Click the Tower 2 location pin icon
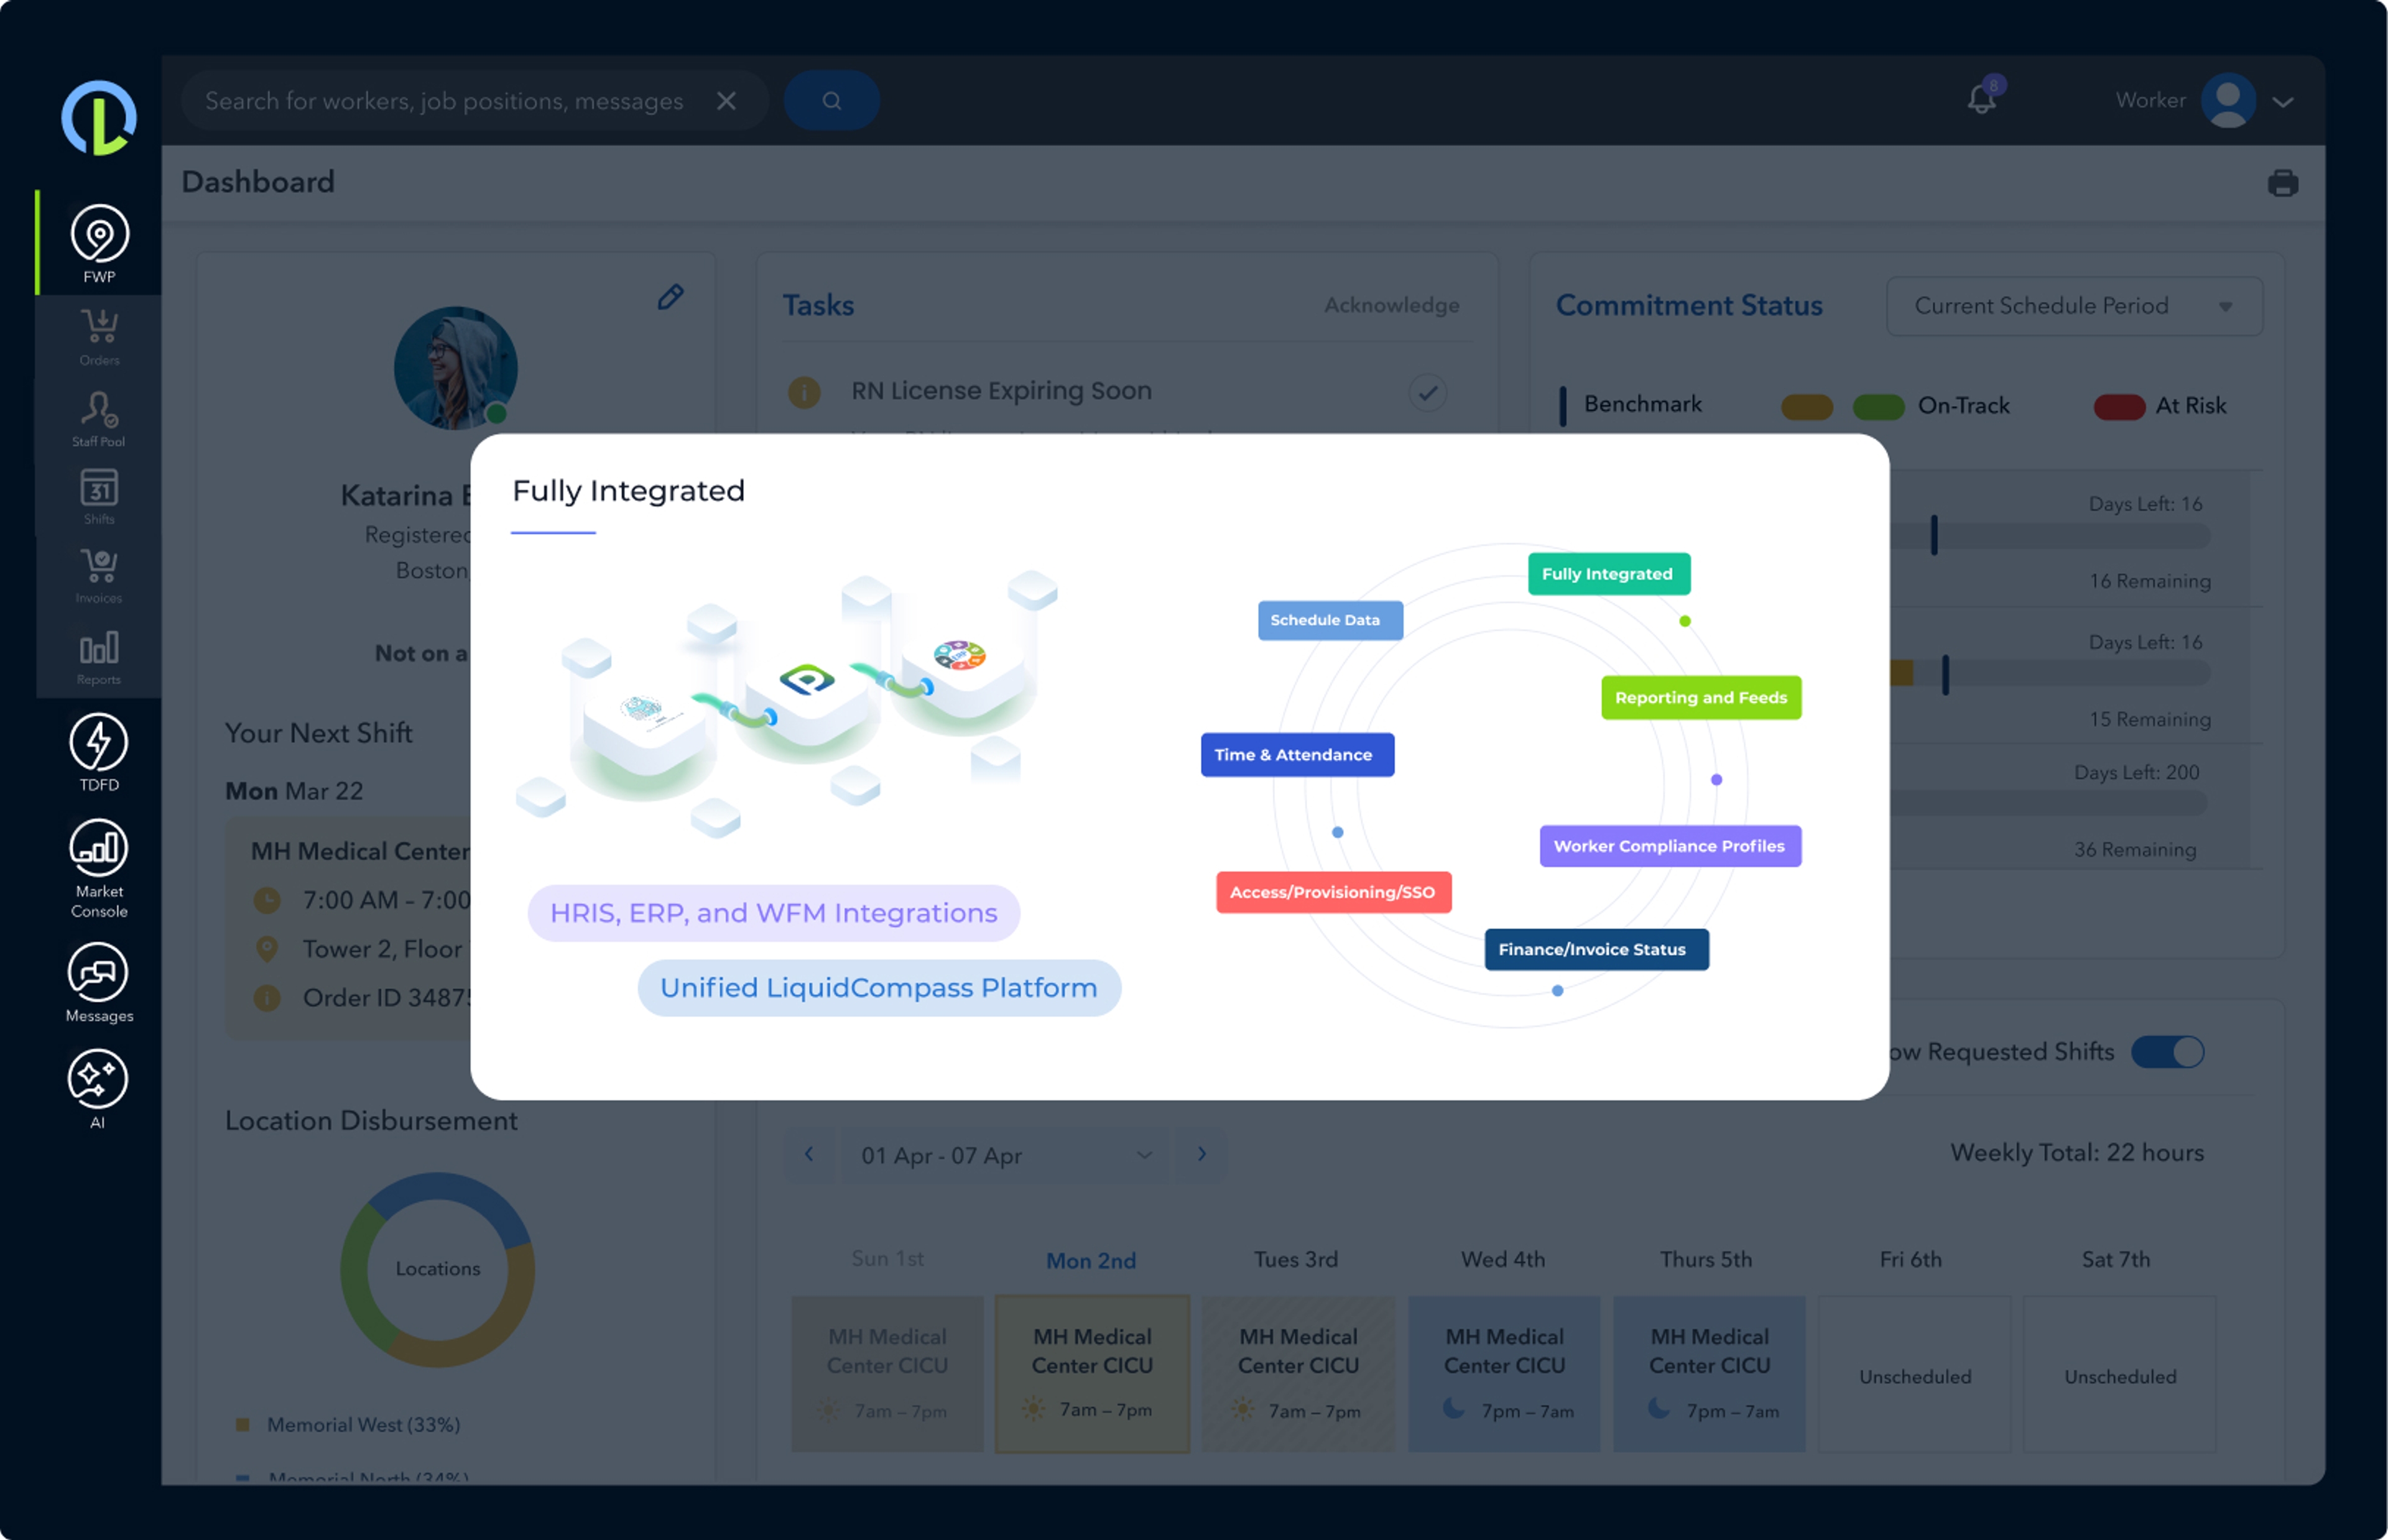Image resolution: width=2388 pixels, height=1540 pixels. (267, 948)
